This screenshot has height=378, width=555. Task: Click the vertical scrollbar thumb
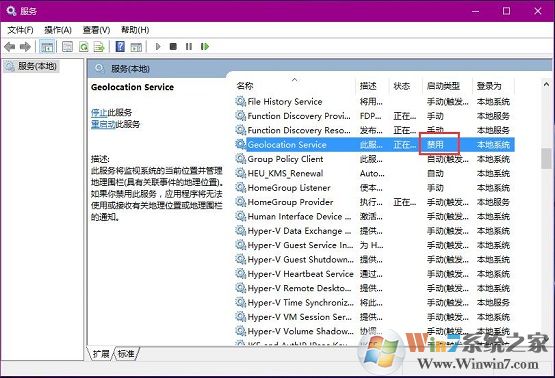(x=546, y=158)
